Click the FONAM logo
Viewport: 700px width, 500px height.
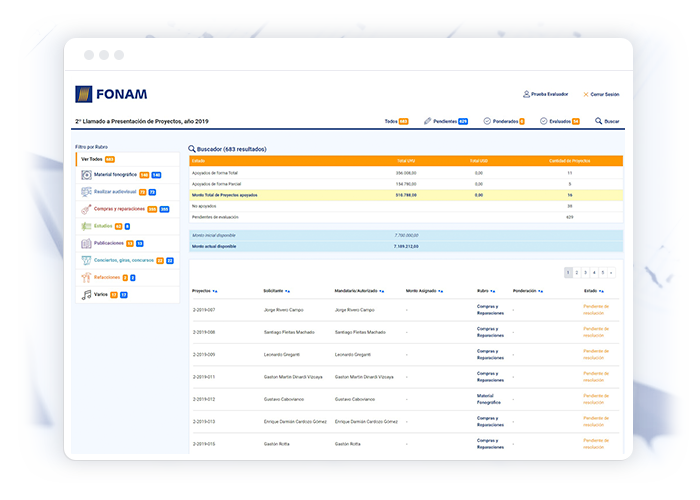click(x=111, y=94)
